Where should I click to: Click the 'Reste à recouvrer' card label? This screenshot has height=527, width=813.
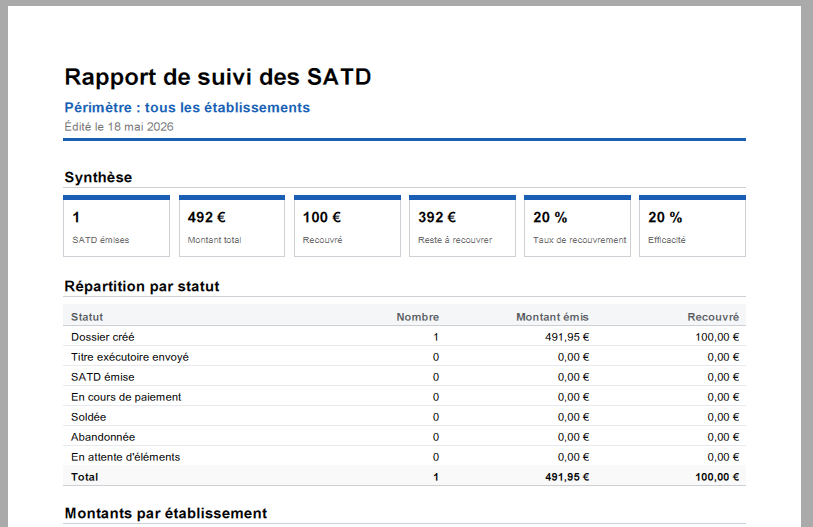455,240
